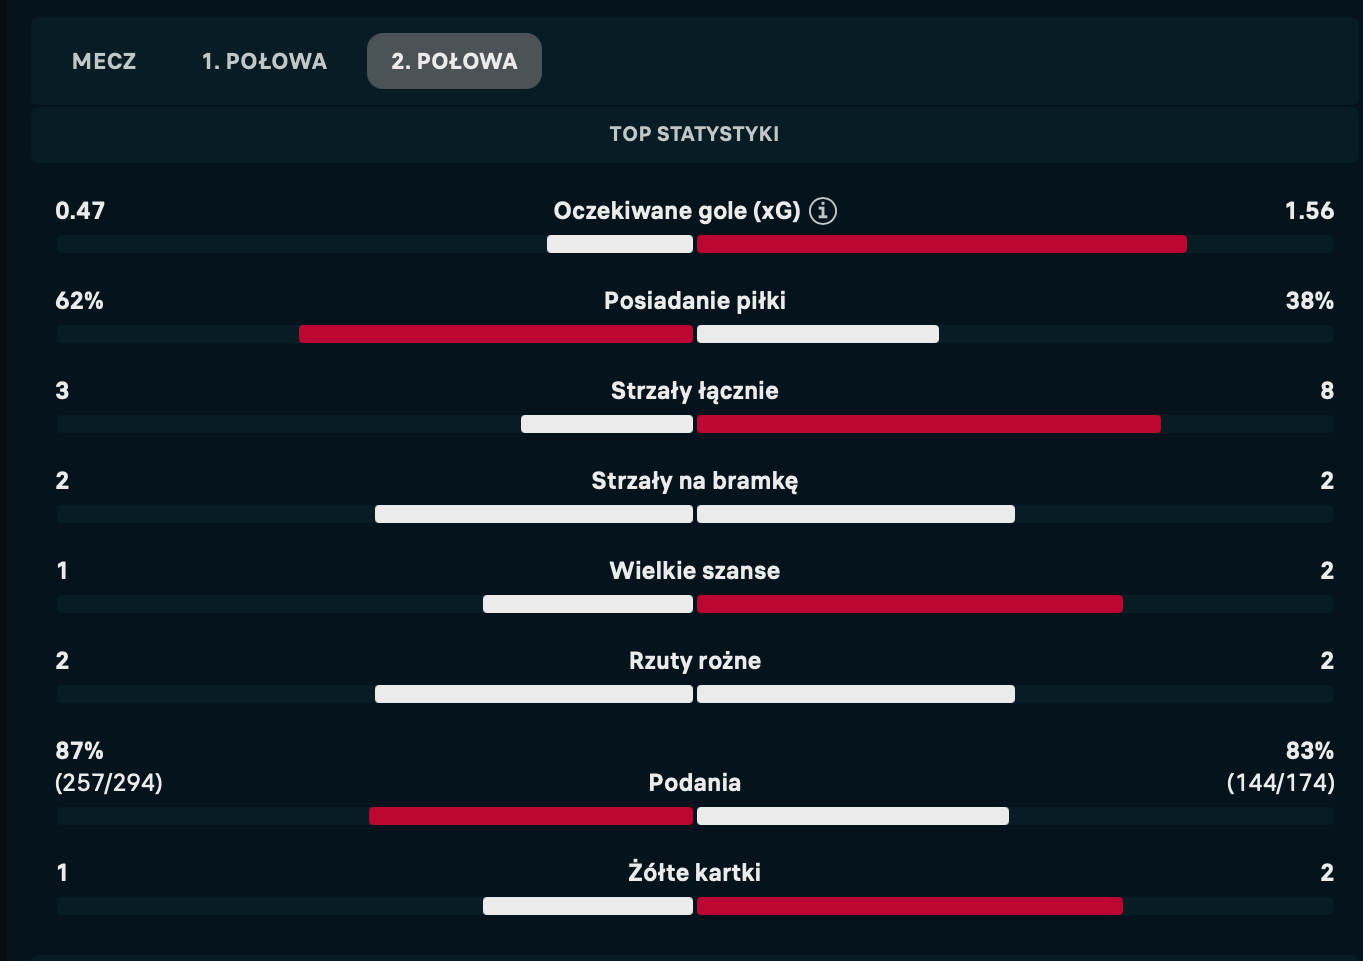
Task: Click the Oczekiwane gole (xG) label
Action: [x=677, y=211]
